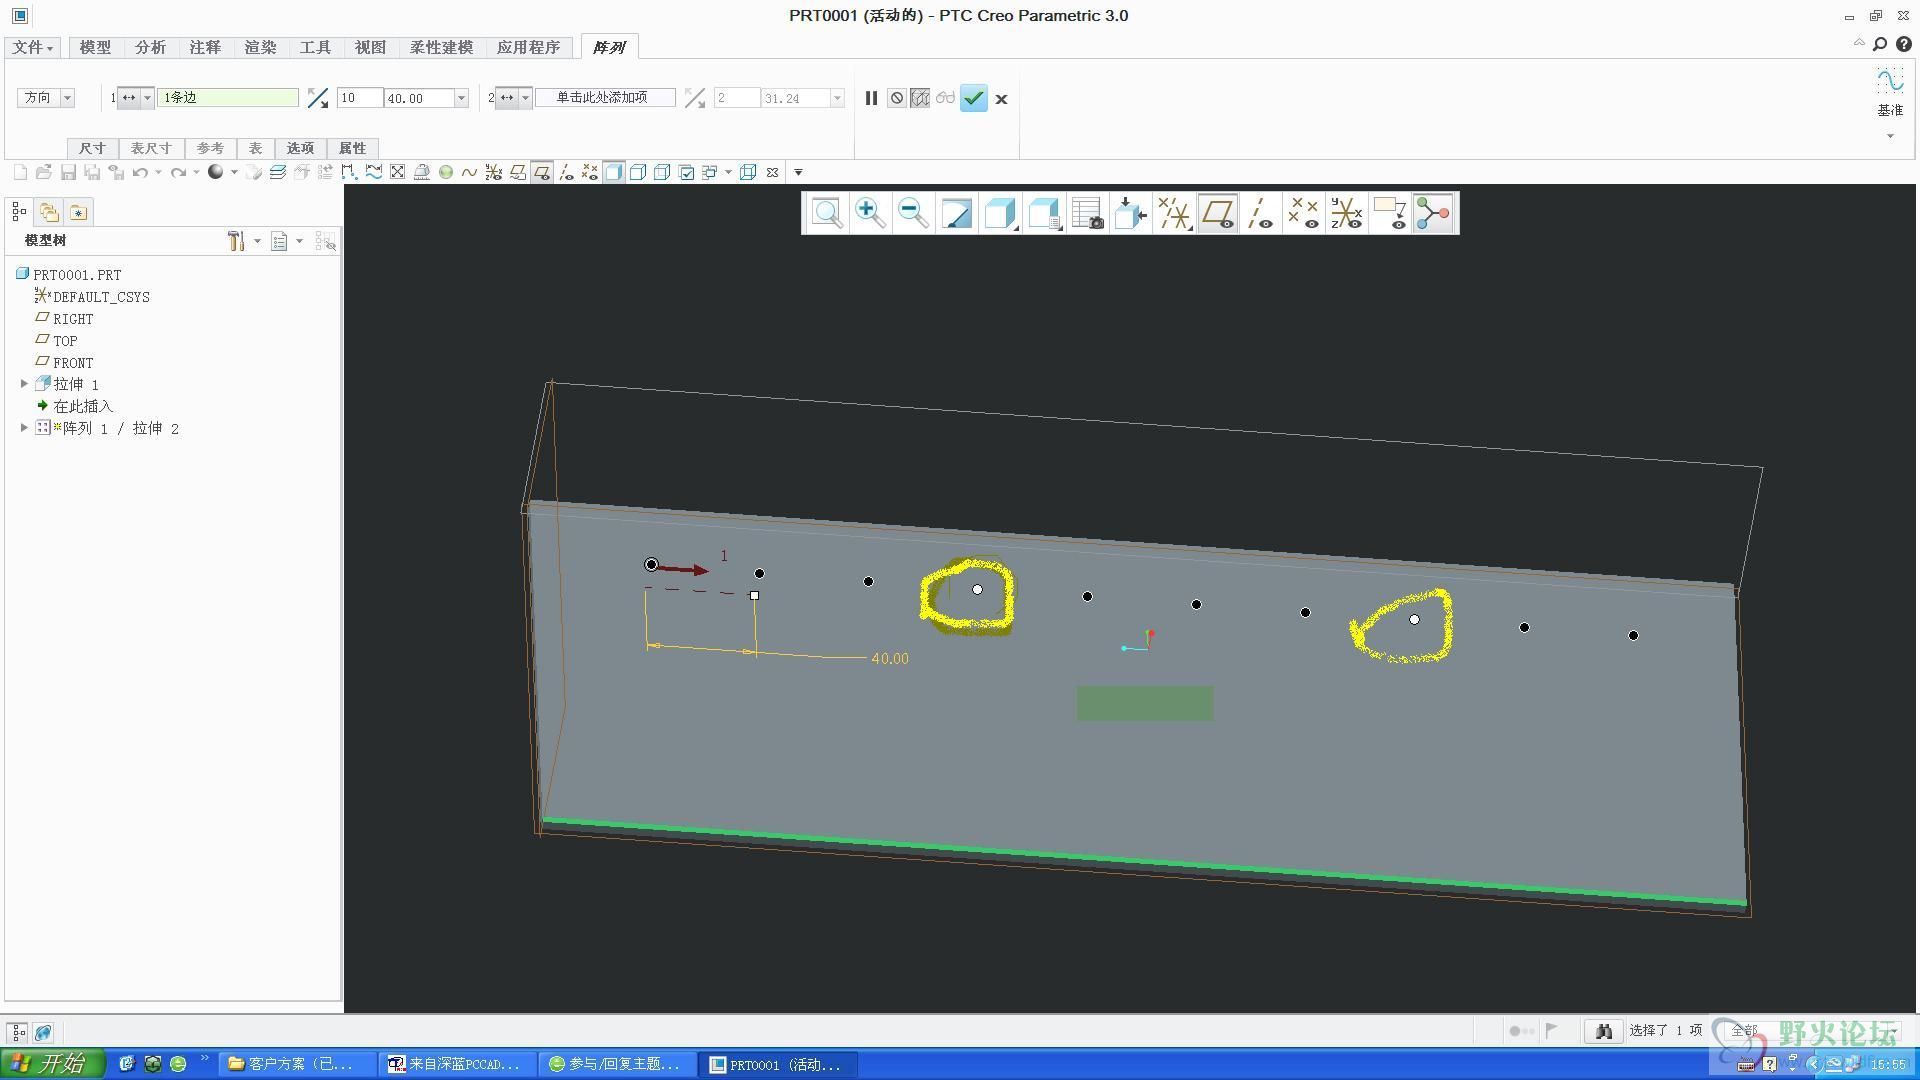Switch to the 应用程序 ribbon tab
The height and width of the screenshot is (1080, 1920).
[528, 47]
